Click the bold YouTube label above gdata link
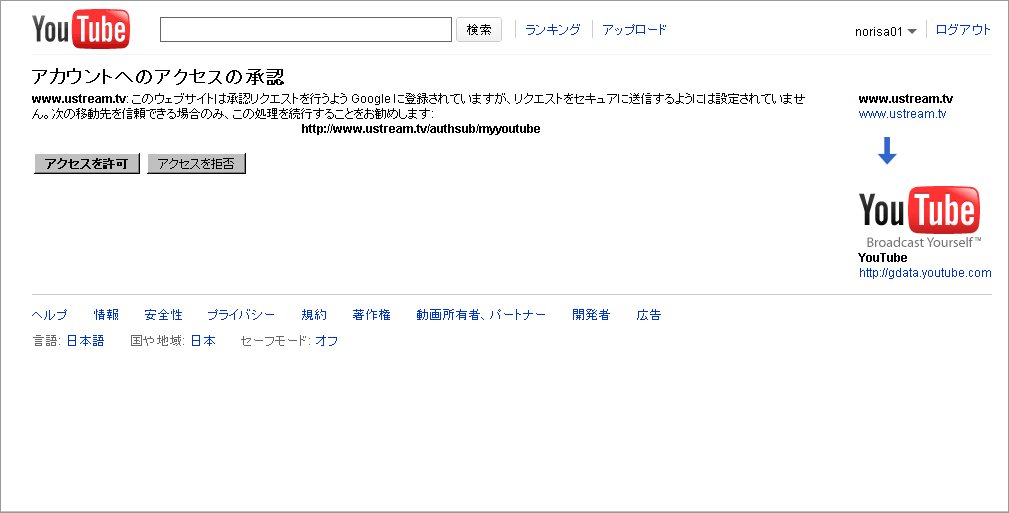Screen dimensions: 1009x513 click(x=882, y=257)
